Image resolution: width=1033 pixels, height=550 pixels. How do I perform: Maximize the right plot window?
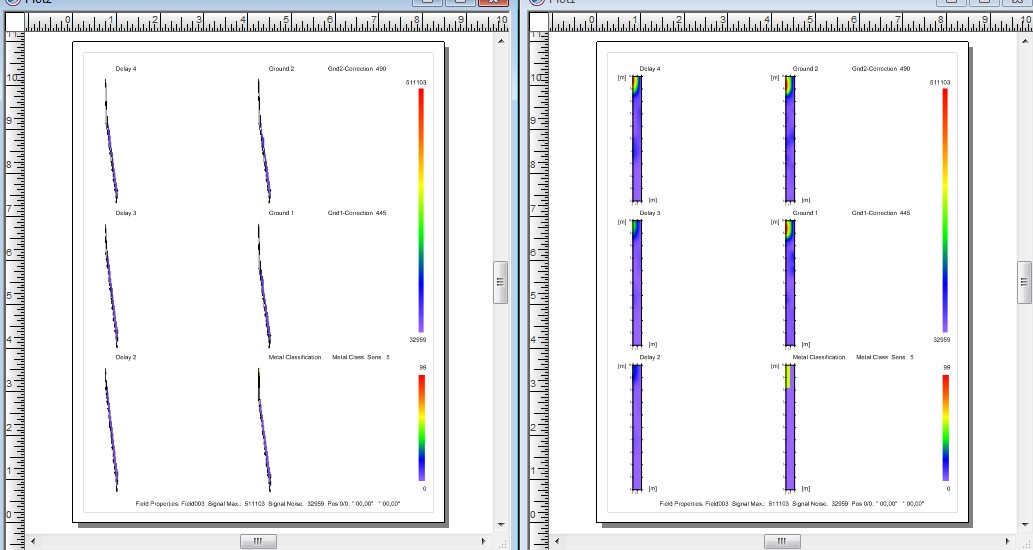(x=981, y=3)
